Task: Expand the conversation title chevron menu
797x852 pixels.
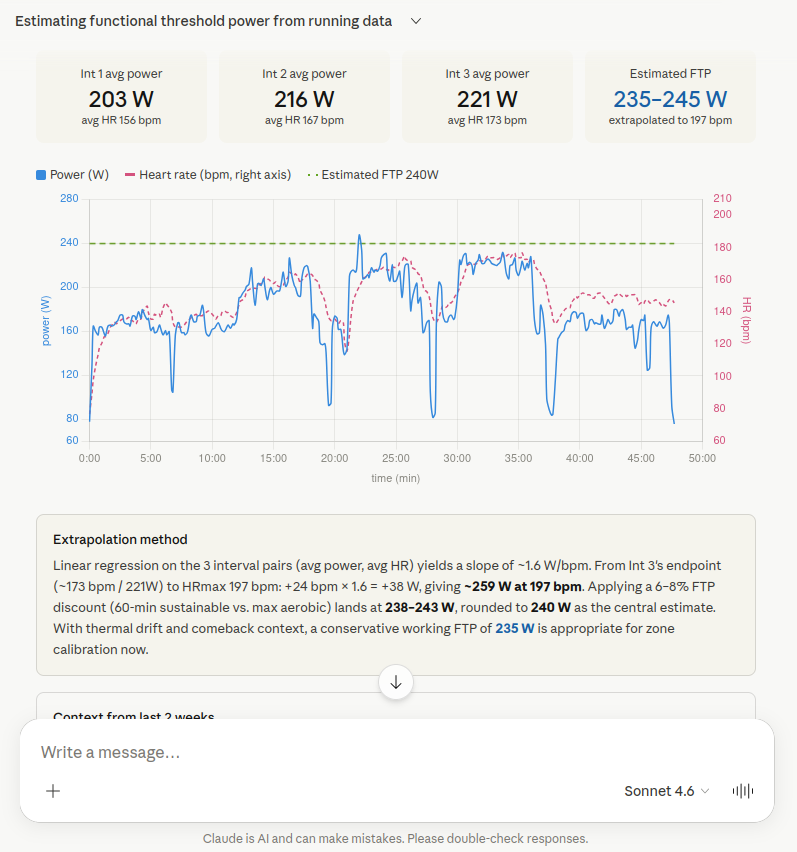Action: (x=416, y=21)
